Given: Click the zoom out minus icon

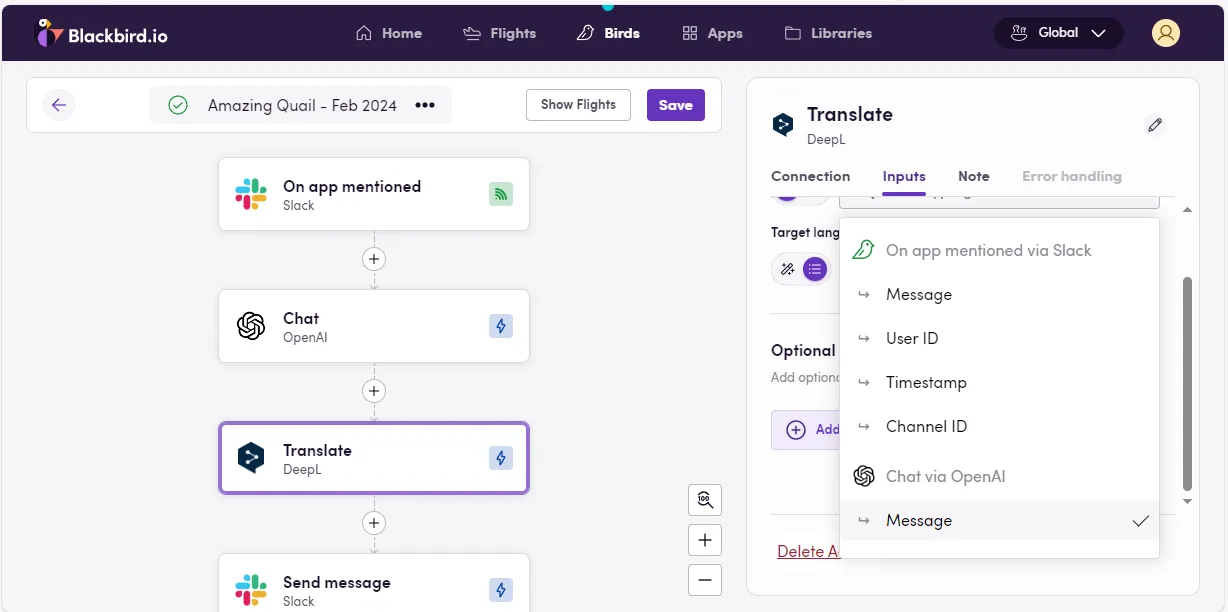Looking at the screenshot, I should click(705, 579).
